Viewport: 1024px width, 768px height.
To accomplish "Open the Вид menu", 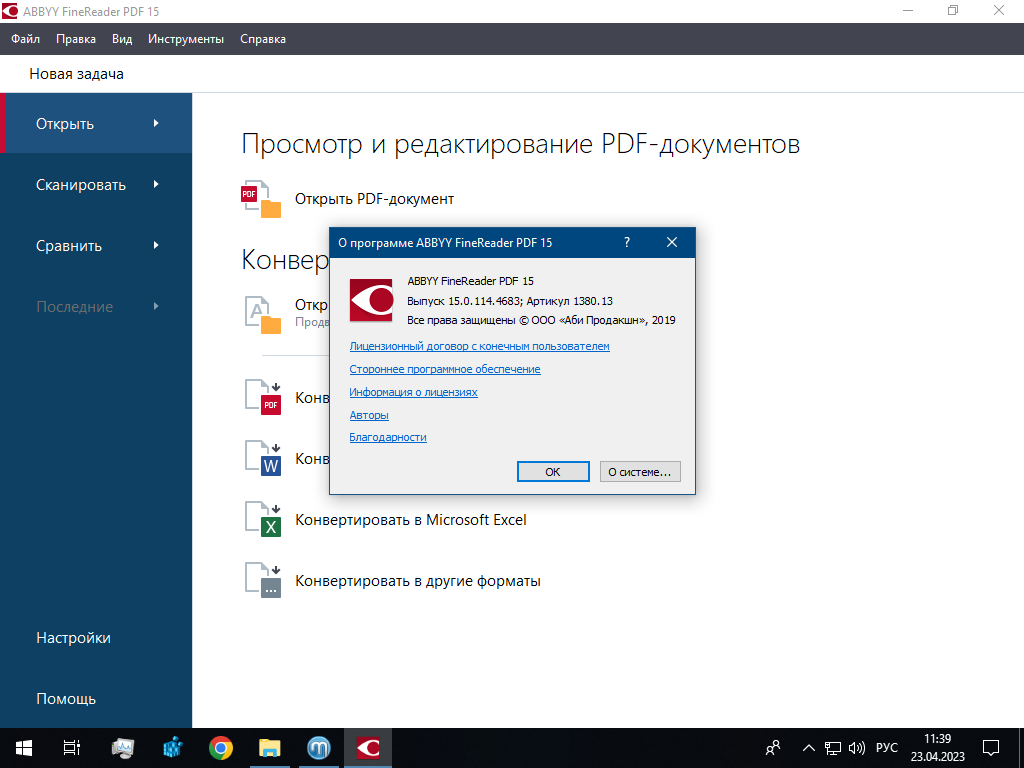I will pos(122,39).
